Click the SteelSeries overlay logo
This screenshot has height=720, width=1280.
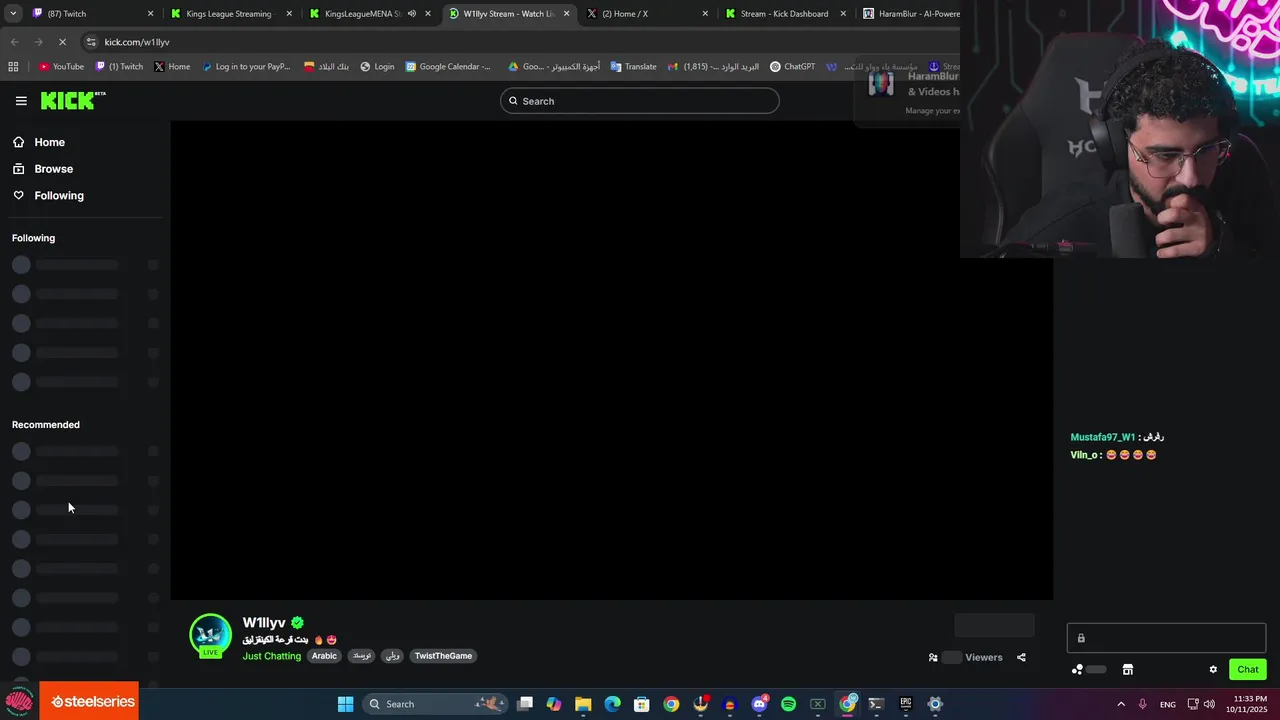tap(88, 701)
